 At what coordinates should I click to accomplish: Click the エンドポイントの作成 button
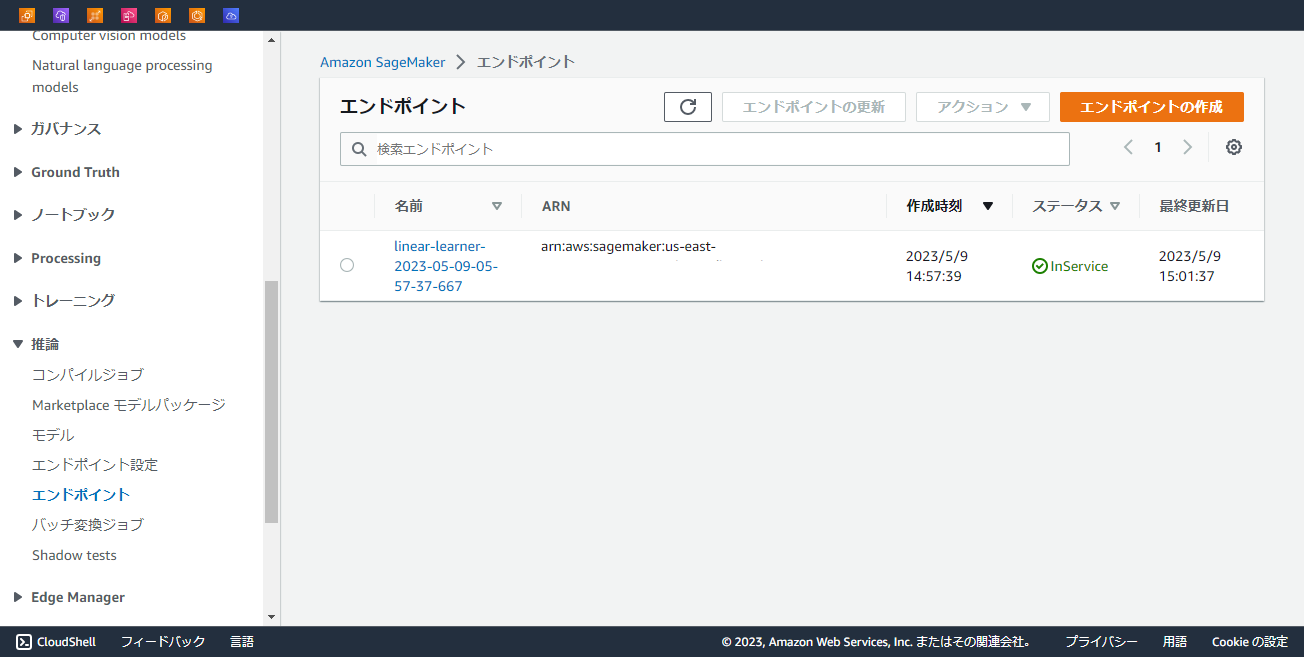tap(1151, 107)
